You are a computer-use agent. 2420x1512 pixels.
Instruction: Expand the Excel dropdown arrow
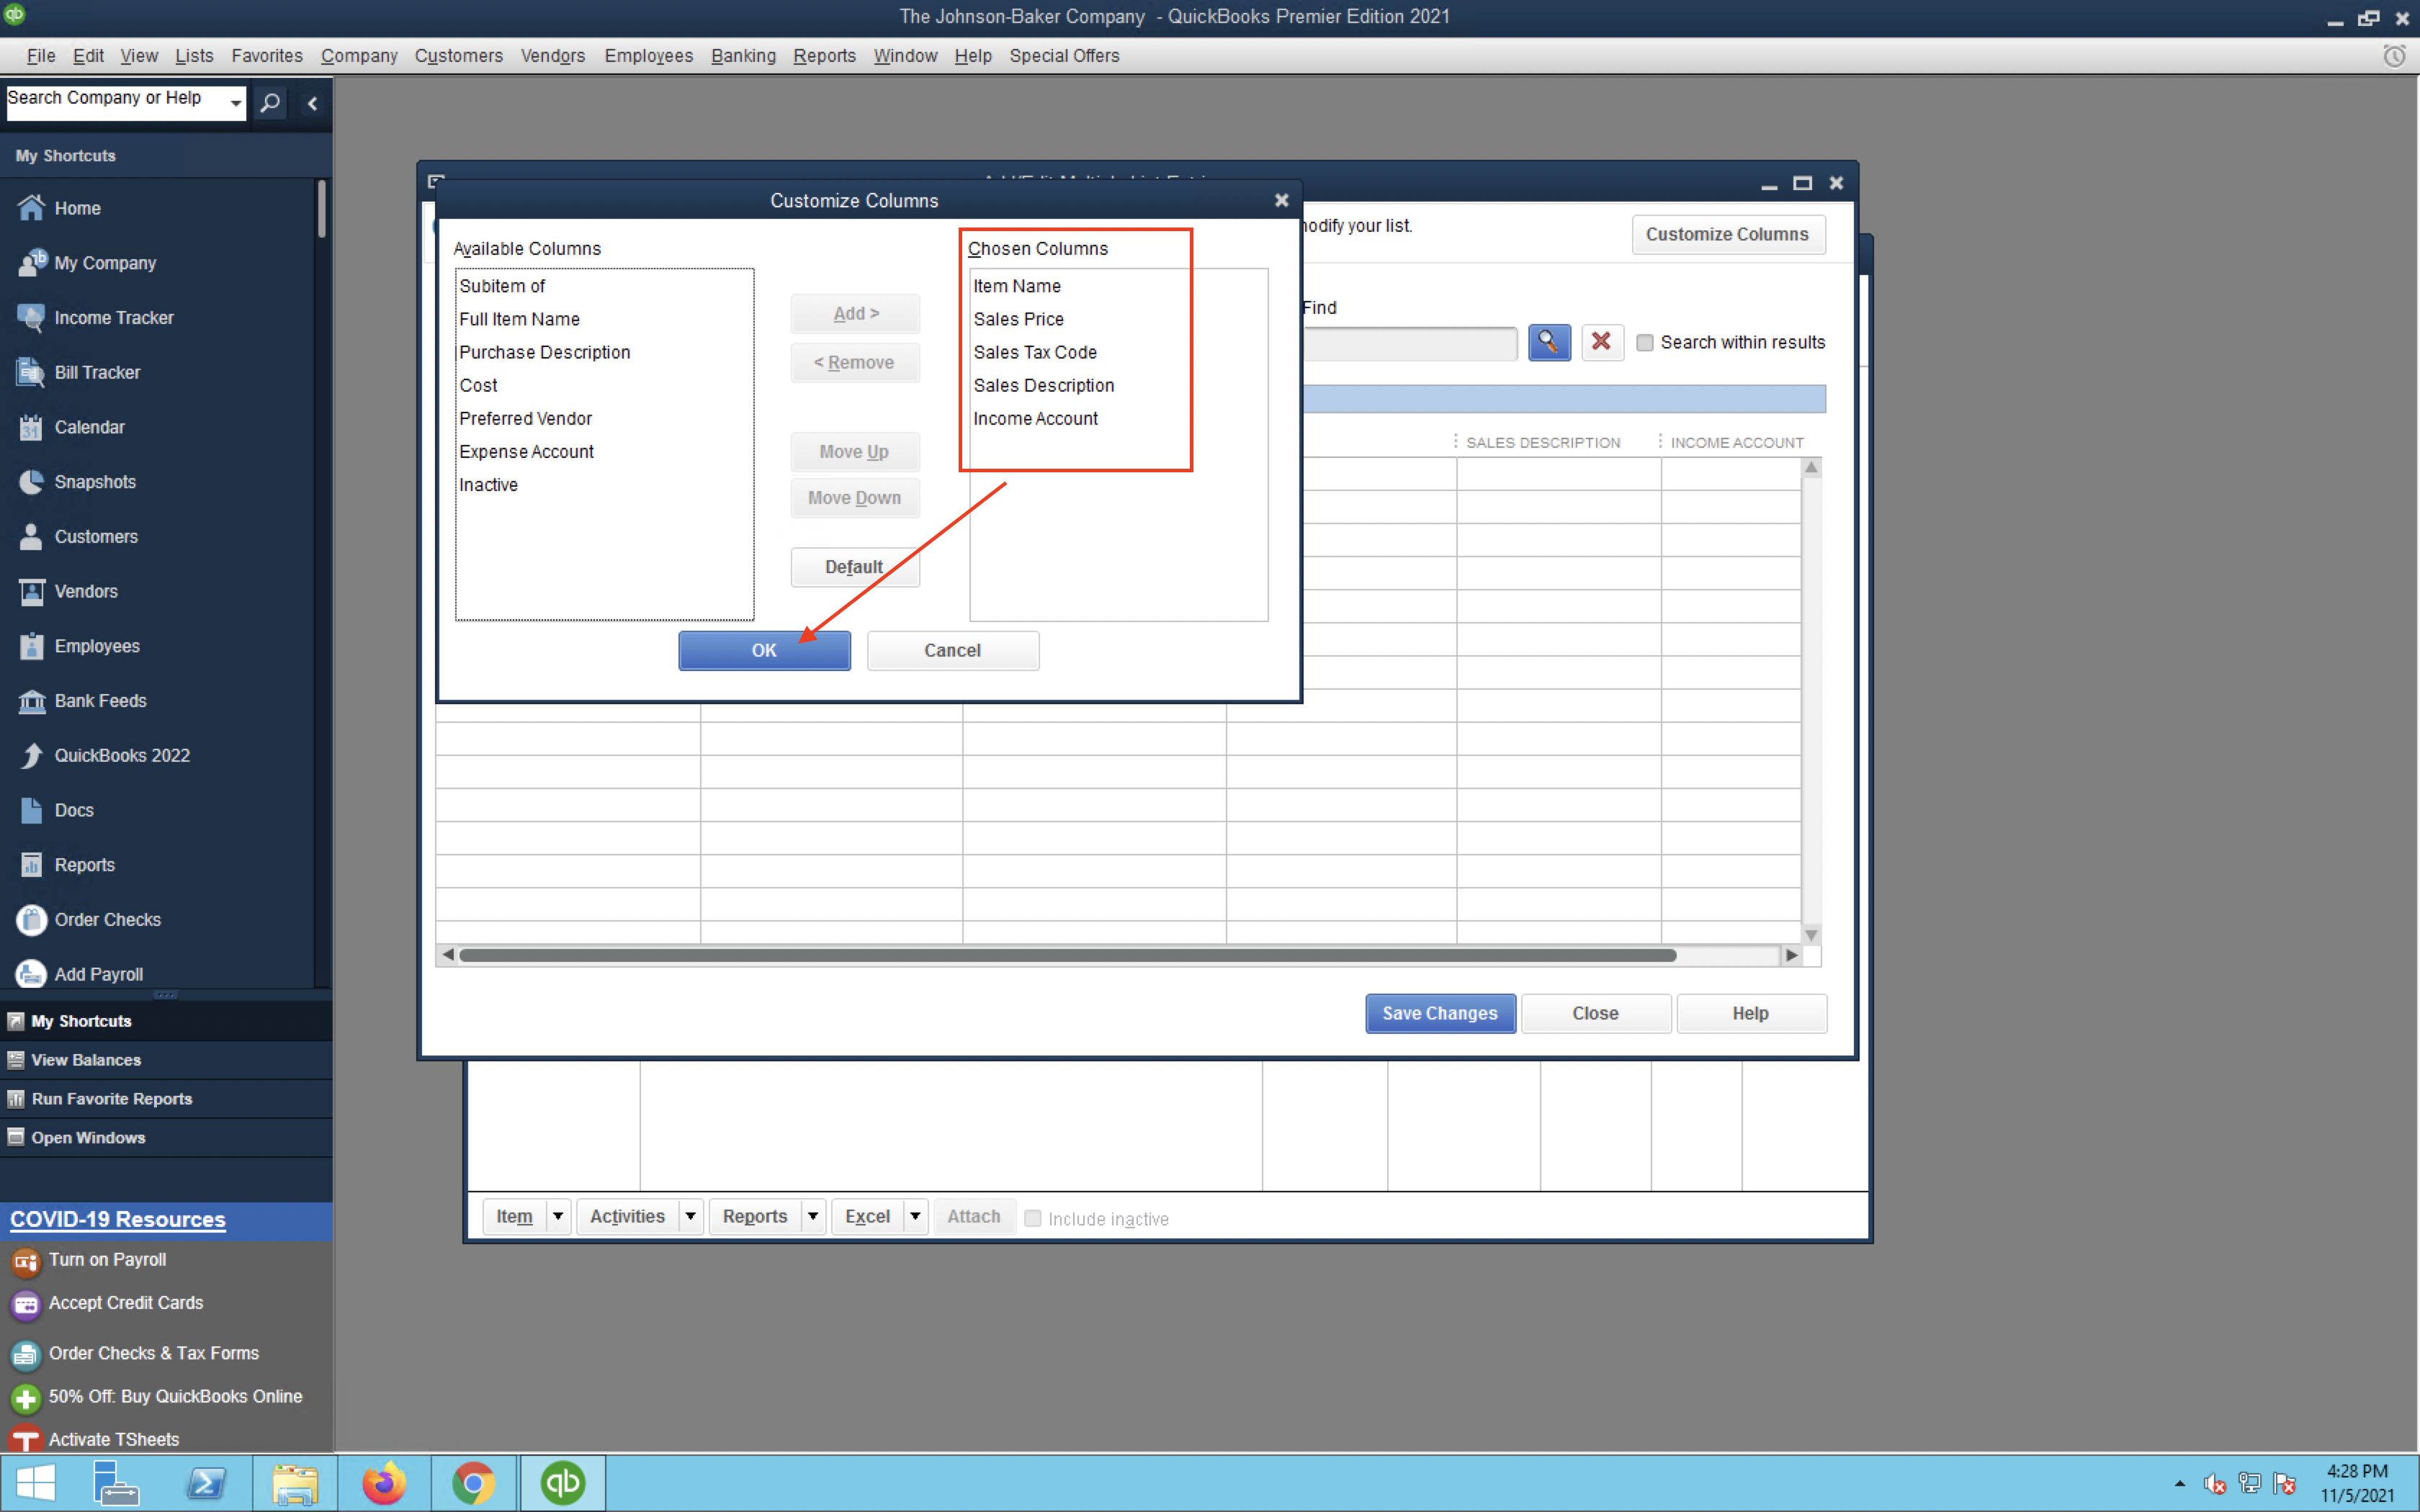(x=915, y=1217)
